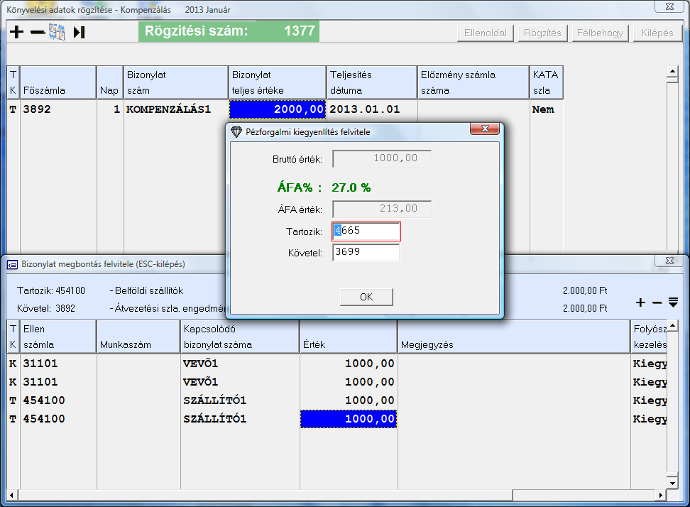Click the Félbehagy button
This screenshot has width=690, height=507.
point(601,33)
